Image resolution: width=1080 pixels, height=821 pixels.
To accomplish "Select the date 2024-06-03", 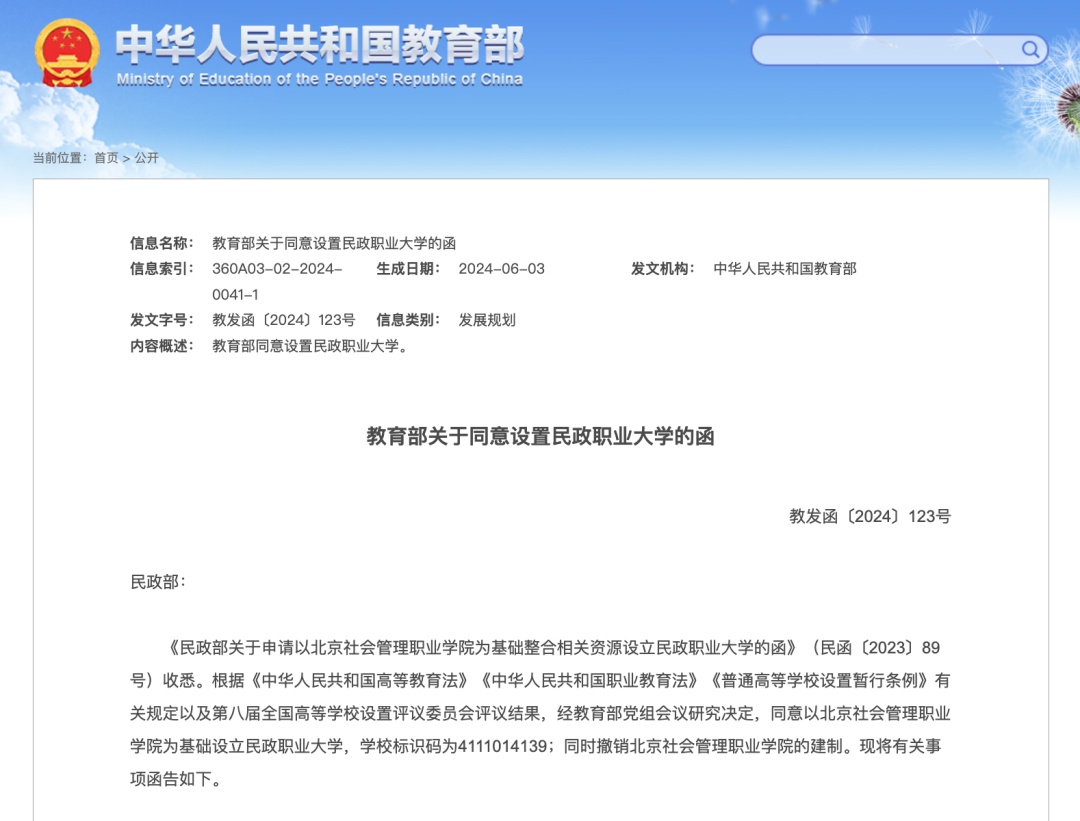I will [501, 269].
